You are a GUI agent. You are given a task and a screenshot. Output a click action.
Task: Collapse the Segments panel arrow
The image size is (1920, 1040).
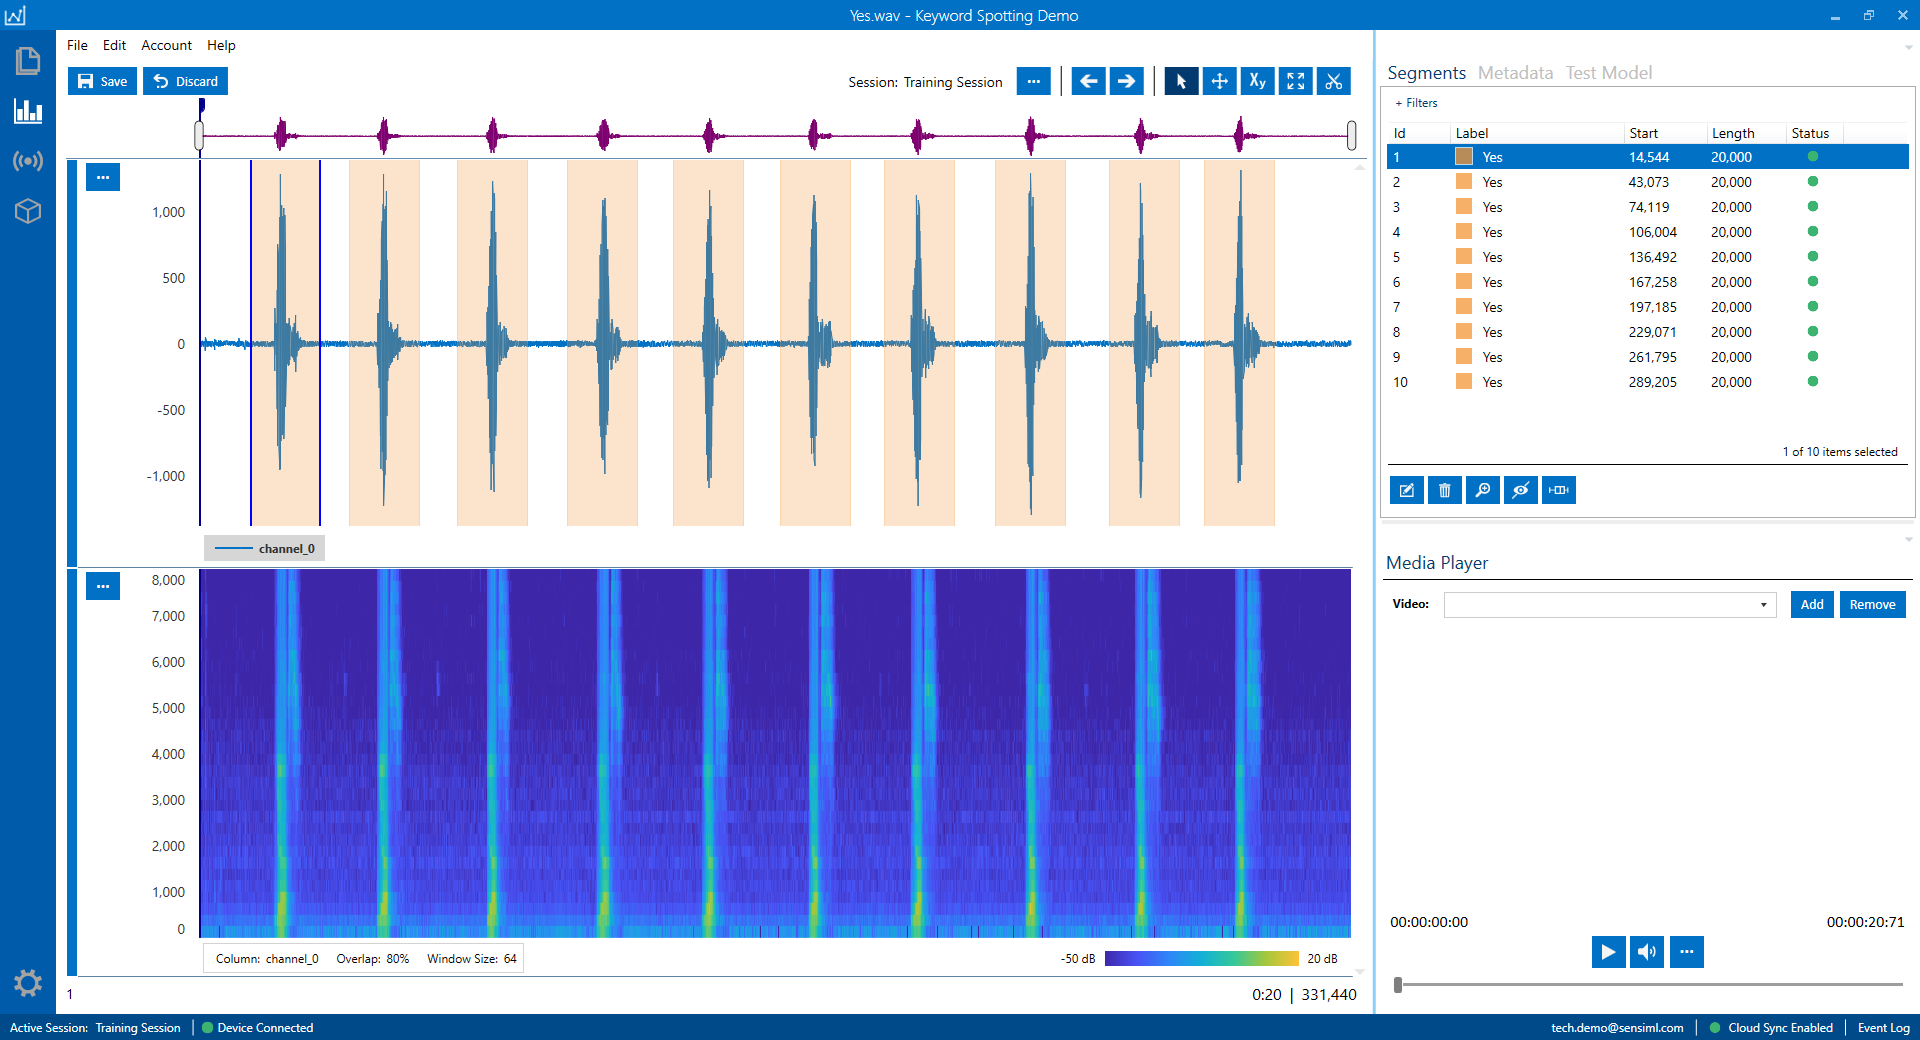pyautogui.click(x=1908, y=47)
